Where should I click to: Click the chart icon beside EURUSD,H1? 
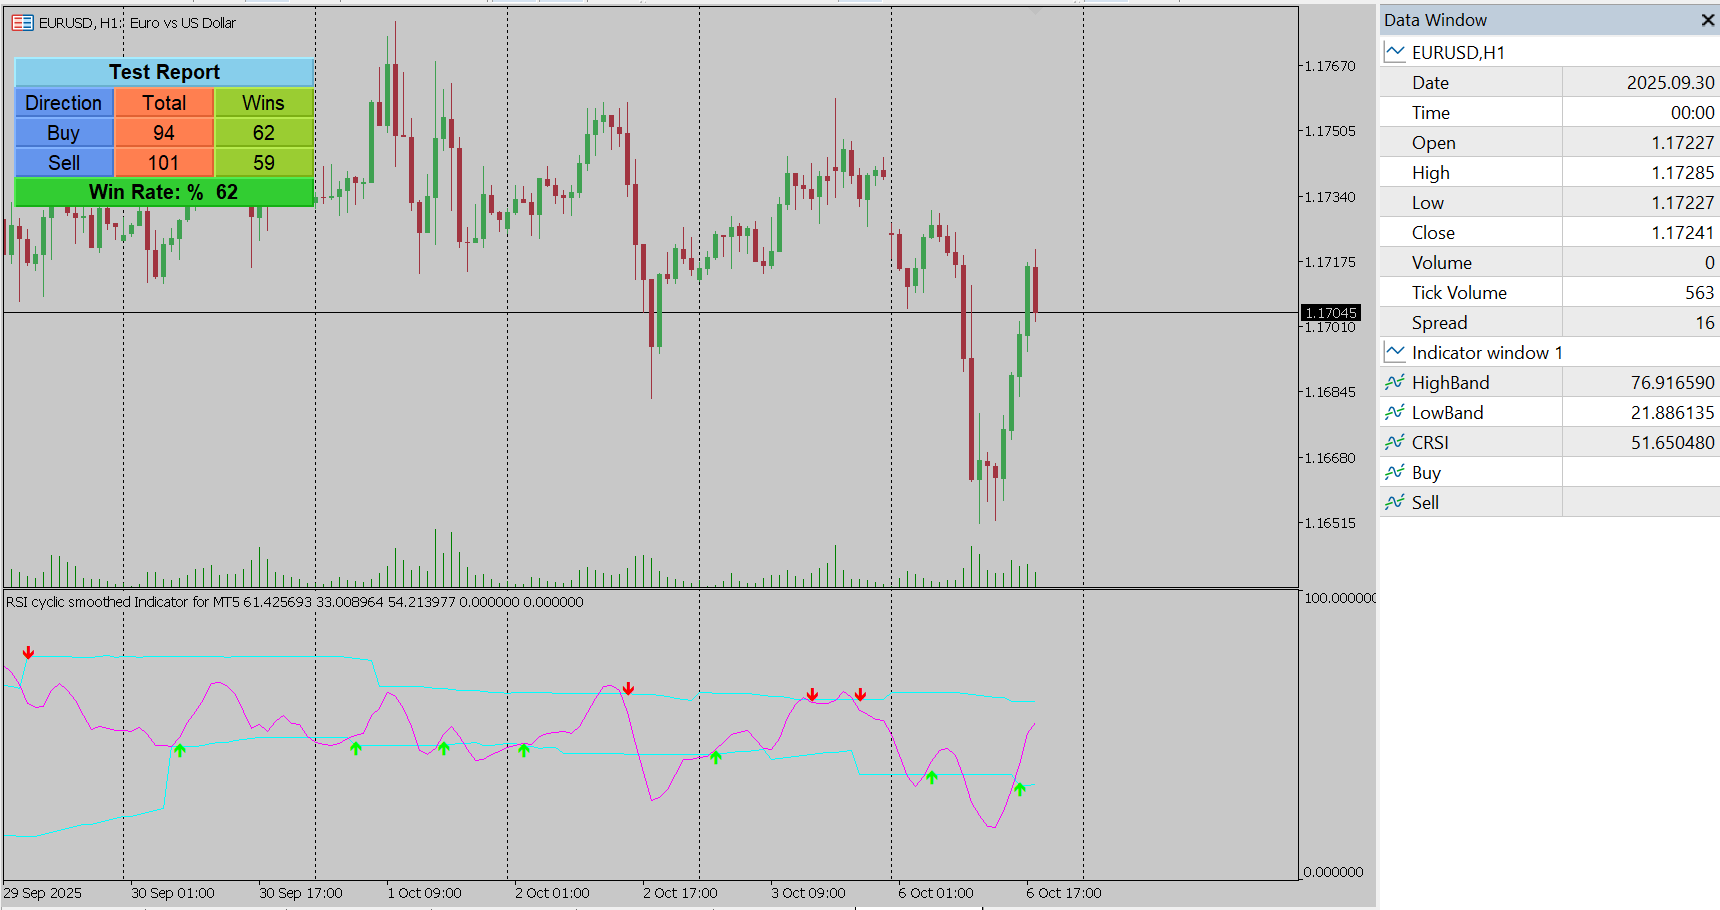point(1395,52)
